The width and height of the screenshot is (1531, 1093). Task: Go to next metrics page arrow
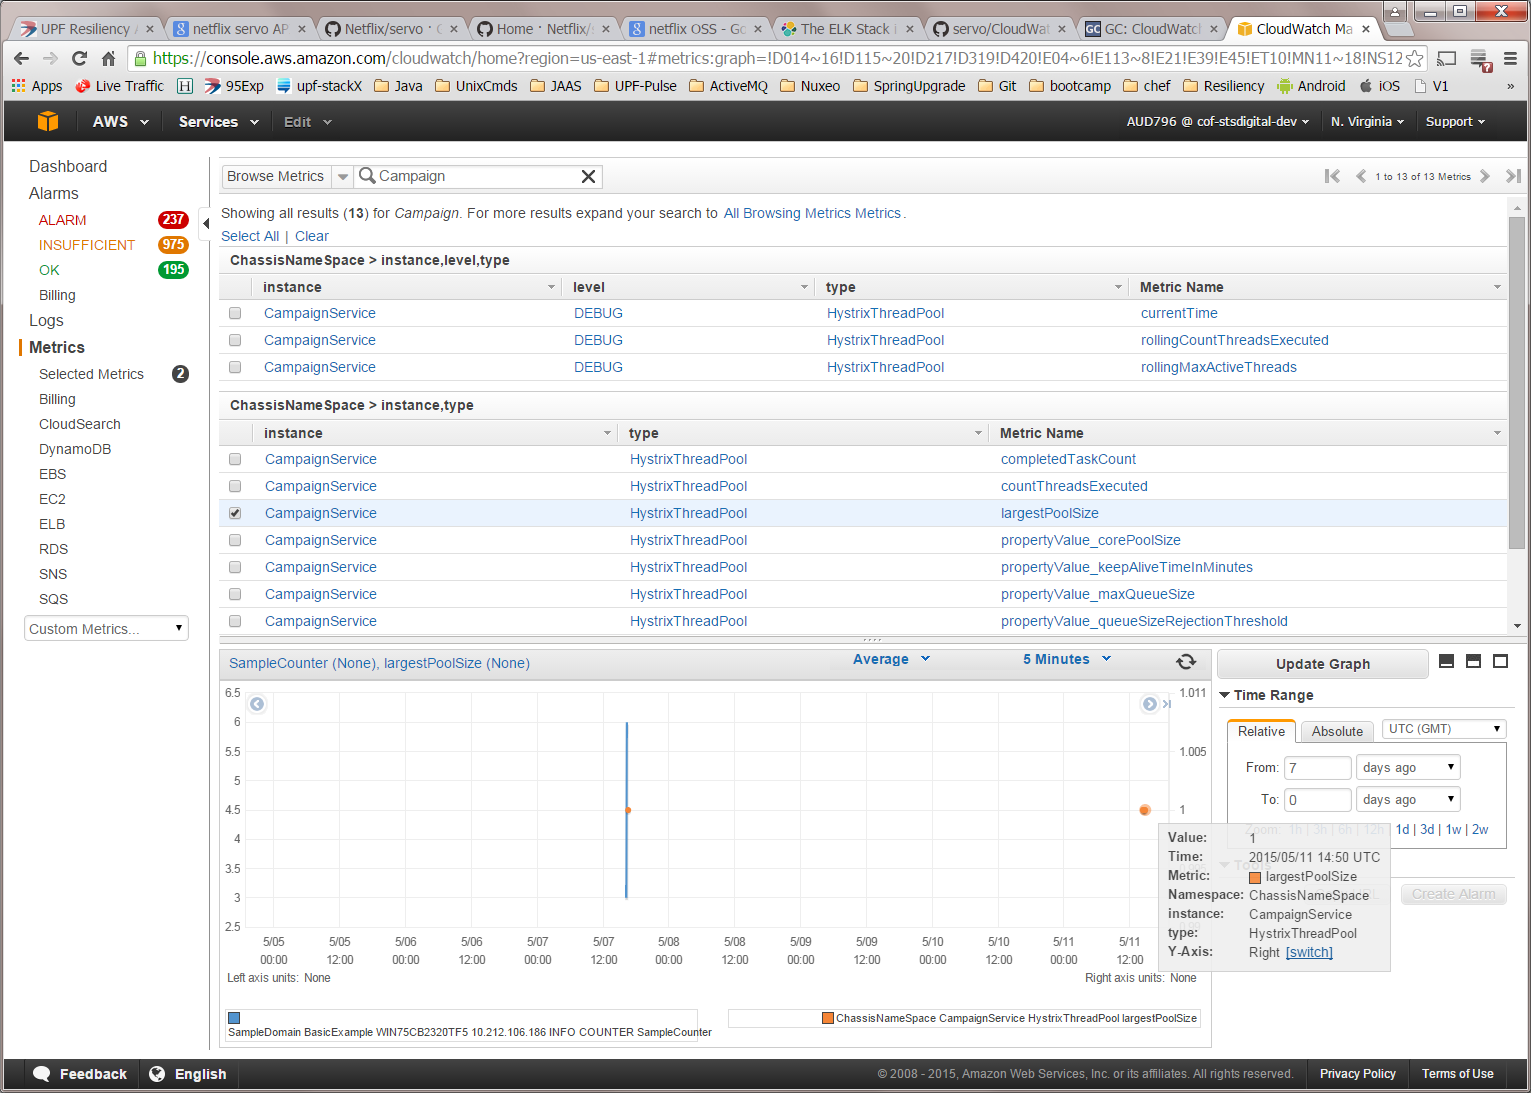coord(1485,176)
